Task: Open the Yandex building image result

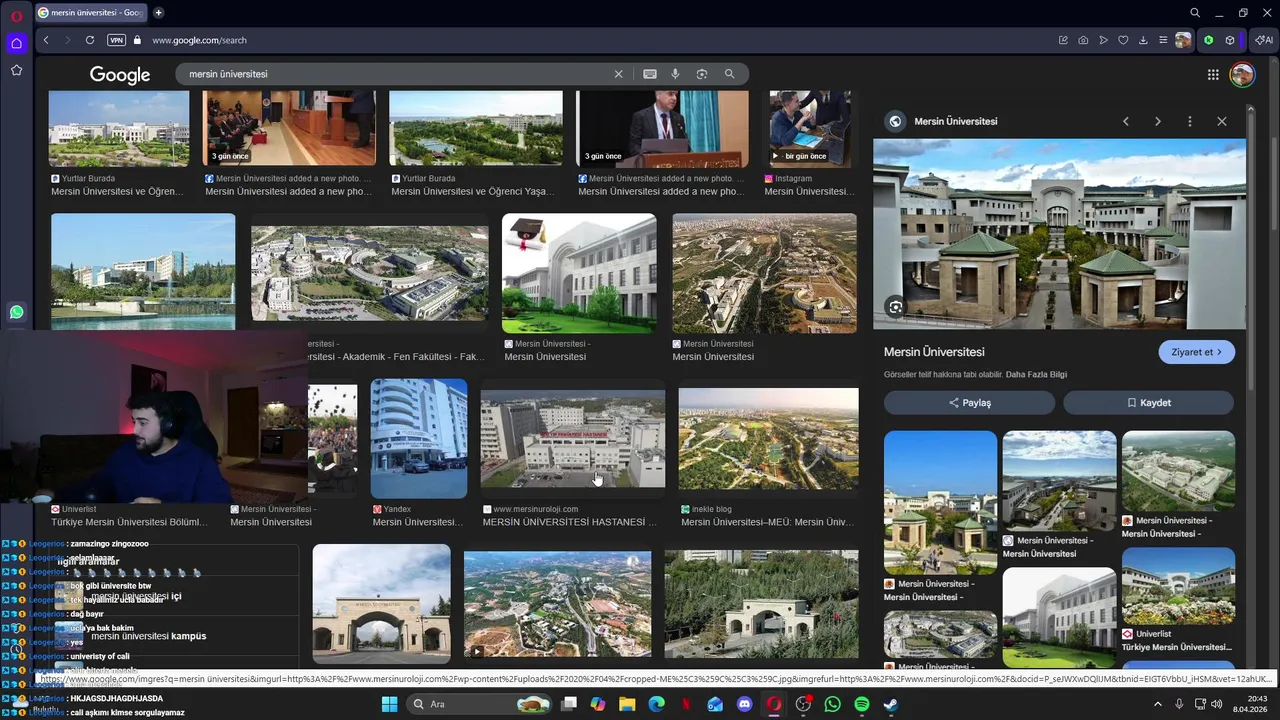Action: click(x=419, y=438)
